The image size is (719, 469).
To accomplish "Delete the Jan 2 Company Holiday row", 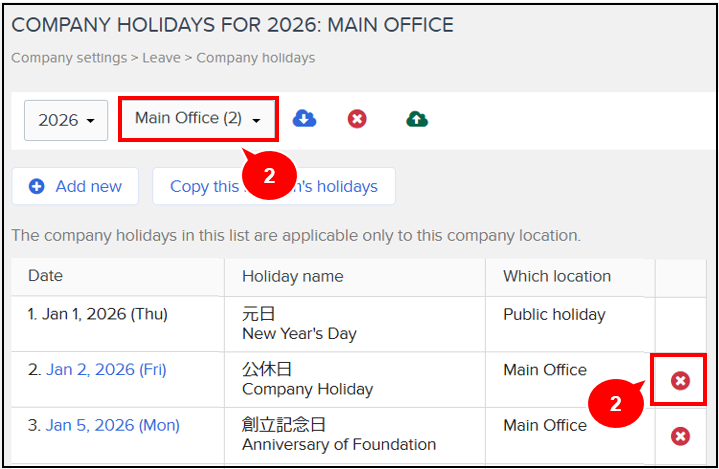I will [680, 380].
